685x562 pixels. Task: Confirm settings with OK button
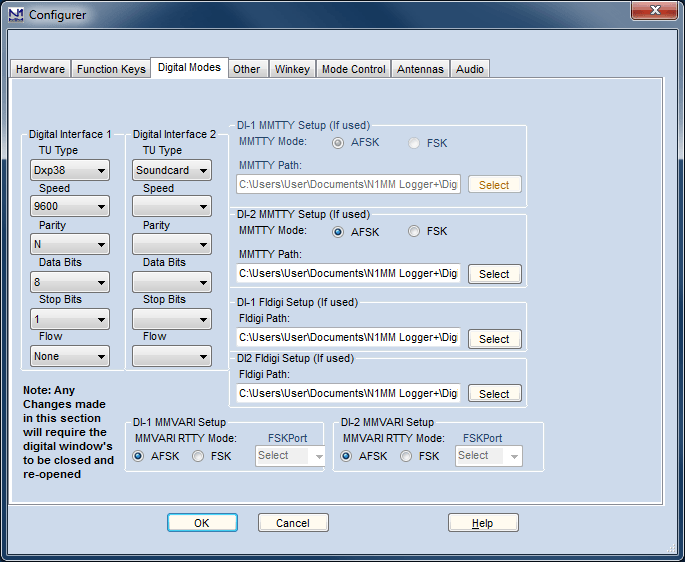click(x=202, y=523)
